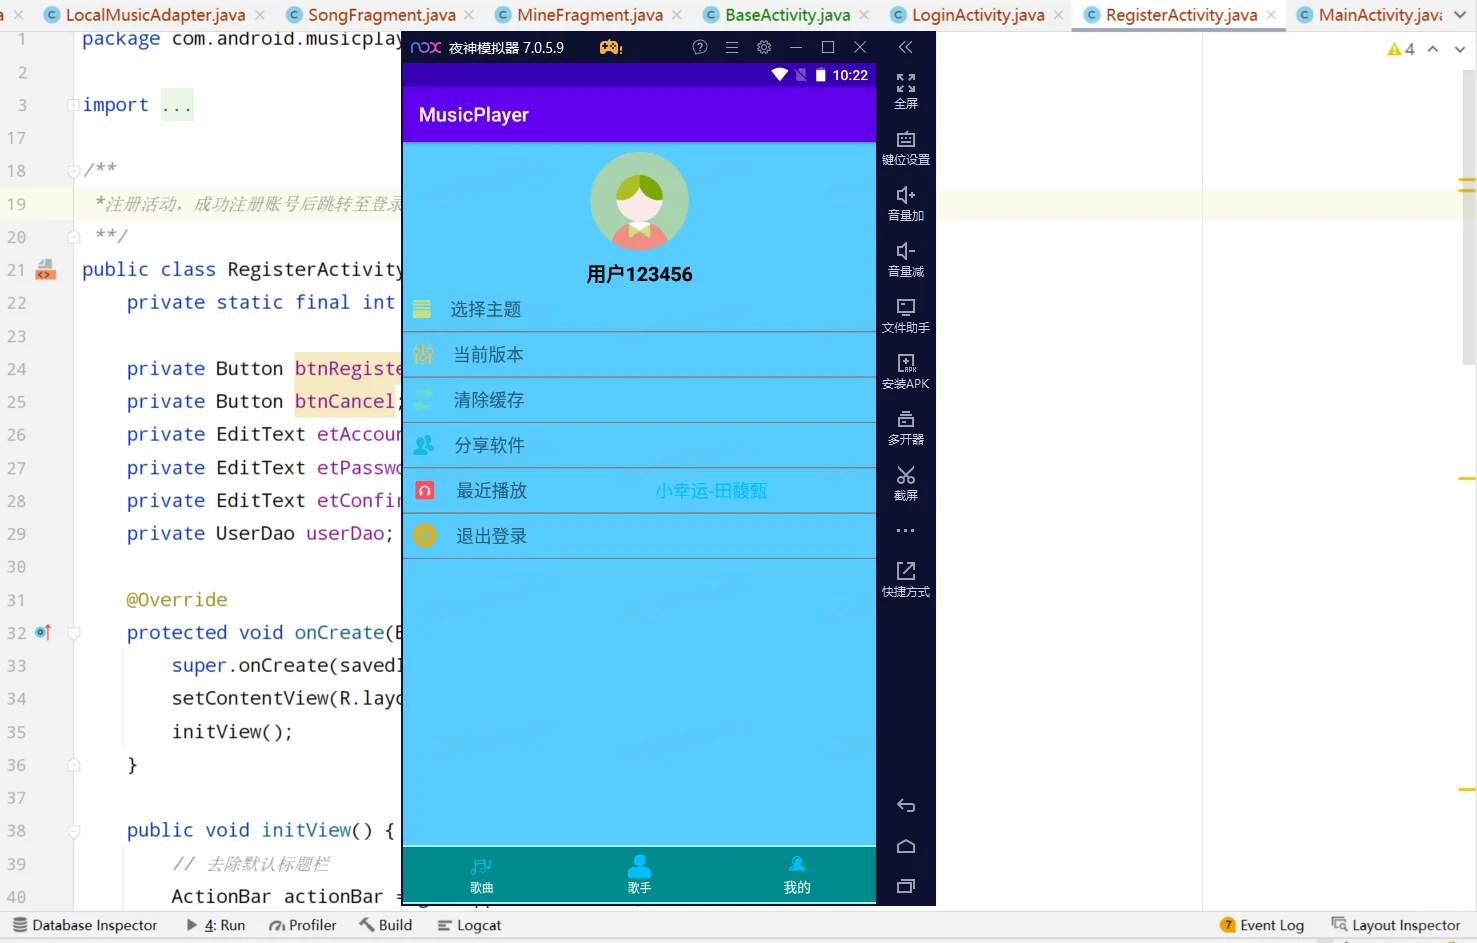1477x943 pixels.
Task: Close the BaseActivity.java tab
Action: pos(864,15)
